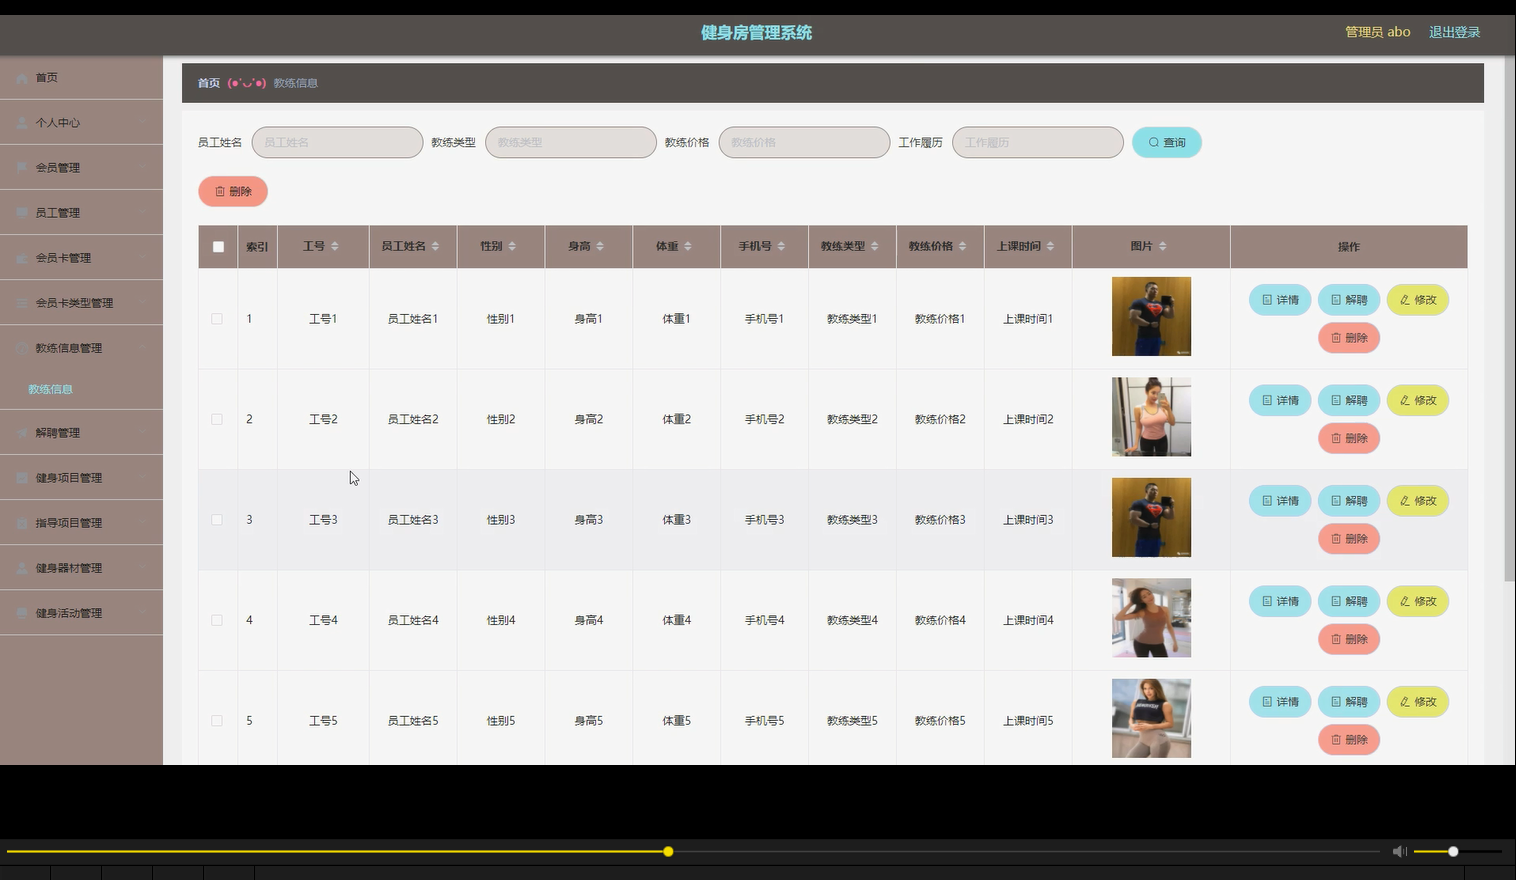Screen dimensions: 1516x880
Task: Click 管理员 abo in the header
Action: click(x=1377, y=32)
